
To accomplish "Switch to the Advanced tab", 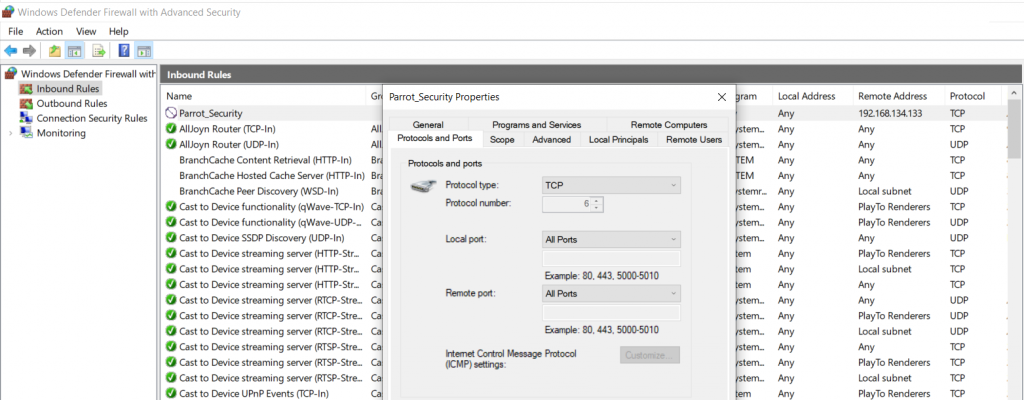I will [x=552, y=139].
